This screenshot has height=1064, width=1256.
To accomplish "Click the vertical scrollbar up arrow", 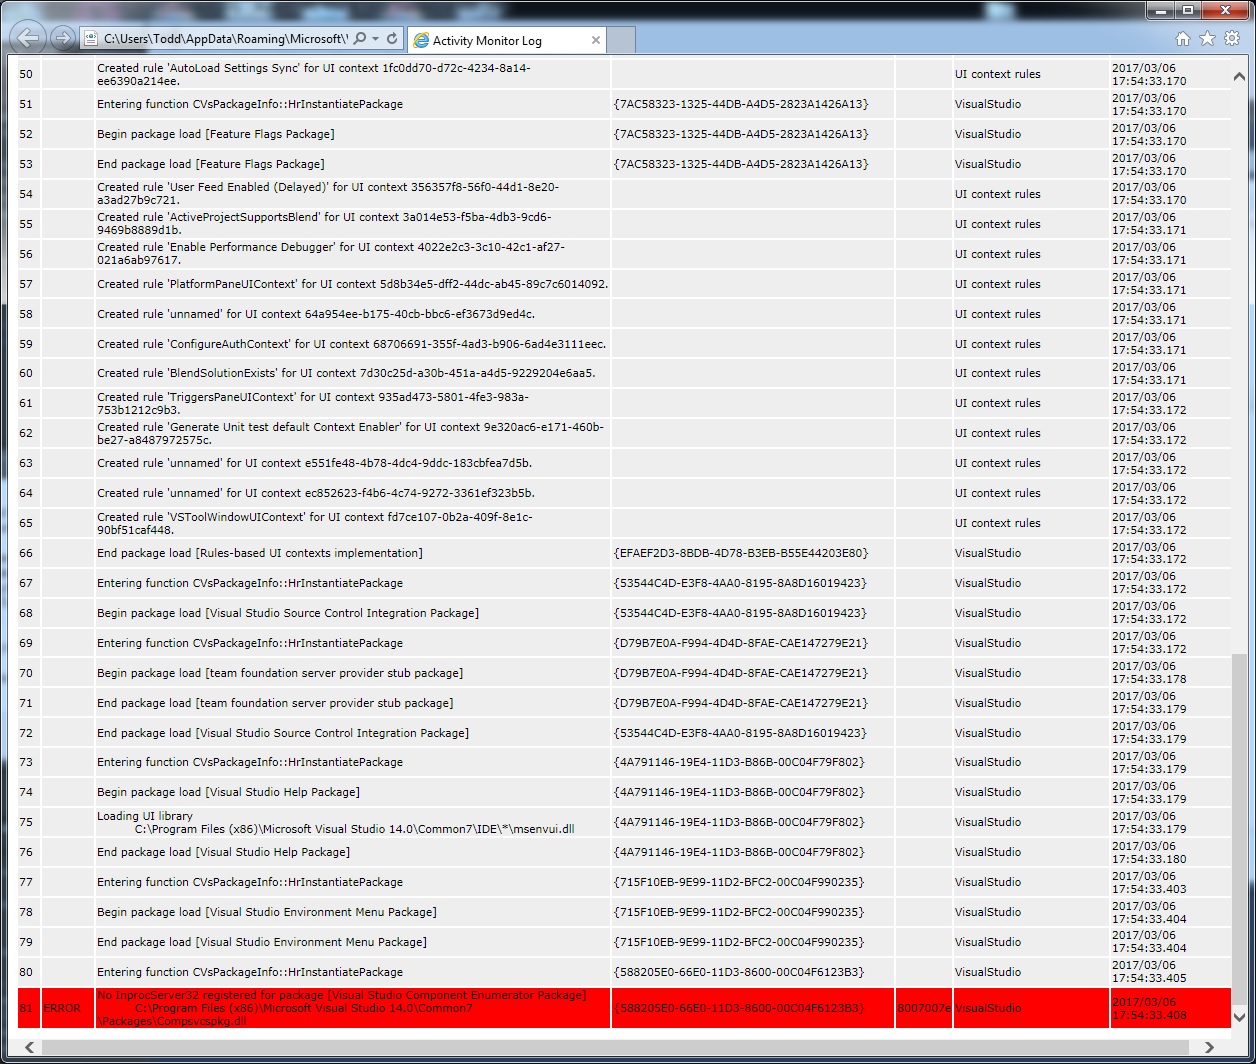I will 1239,74.
